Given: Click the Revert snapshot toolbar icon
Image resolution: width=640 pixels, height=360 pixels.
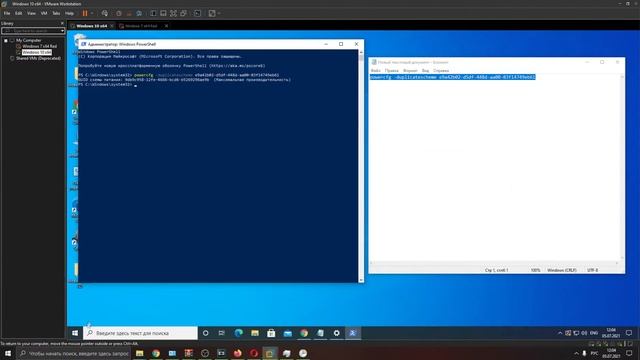Looking at the screenshot, I should pyautogui.click(x=129, y=13).
